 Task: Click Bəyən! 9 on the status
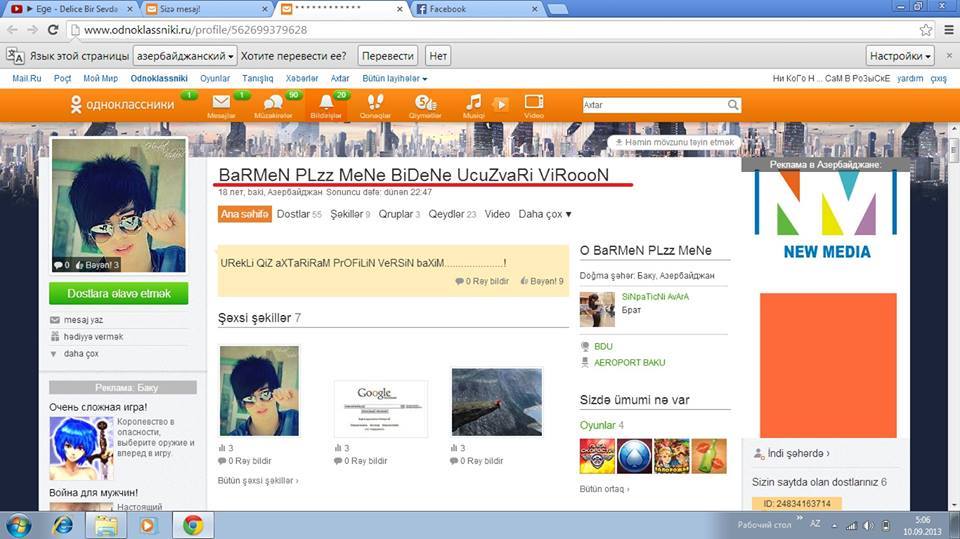click(x=542, y=281)
